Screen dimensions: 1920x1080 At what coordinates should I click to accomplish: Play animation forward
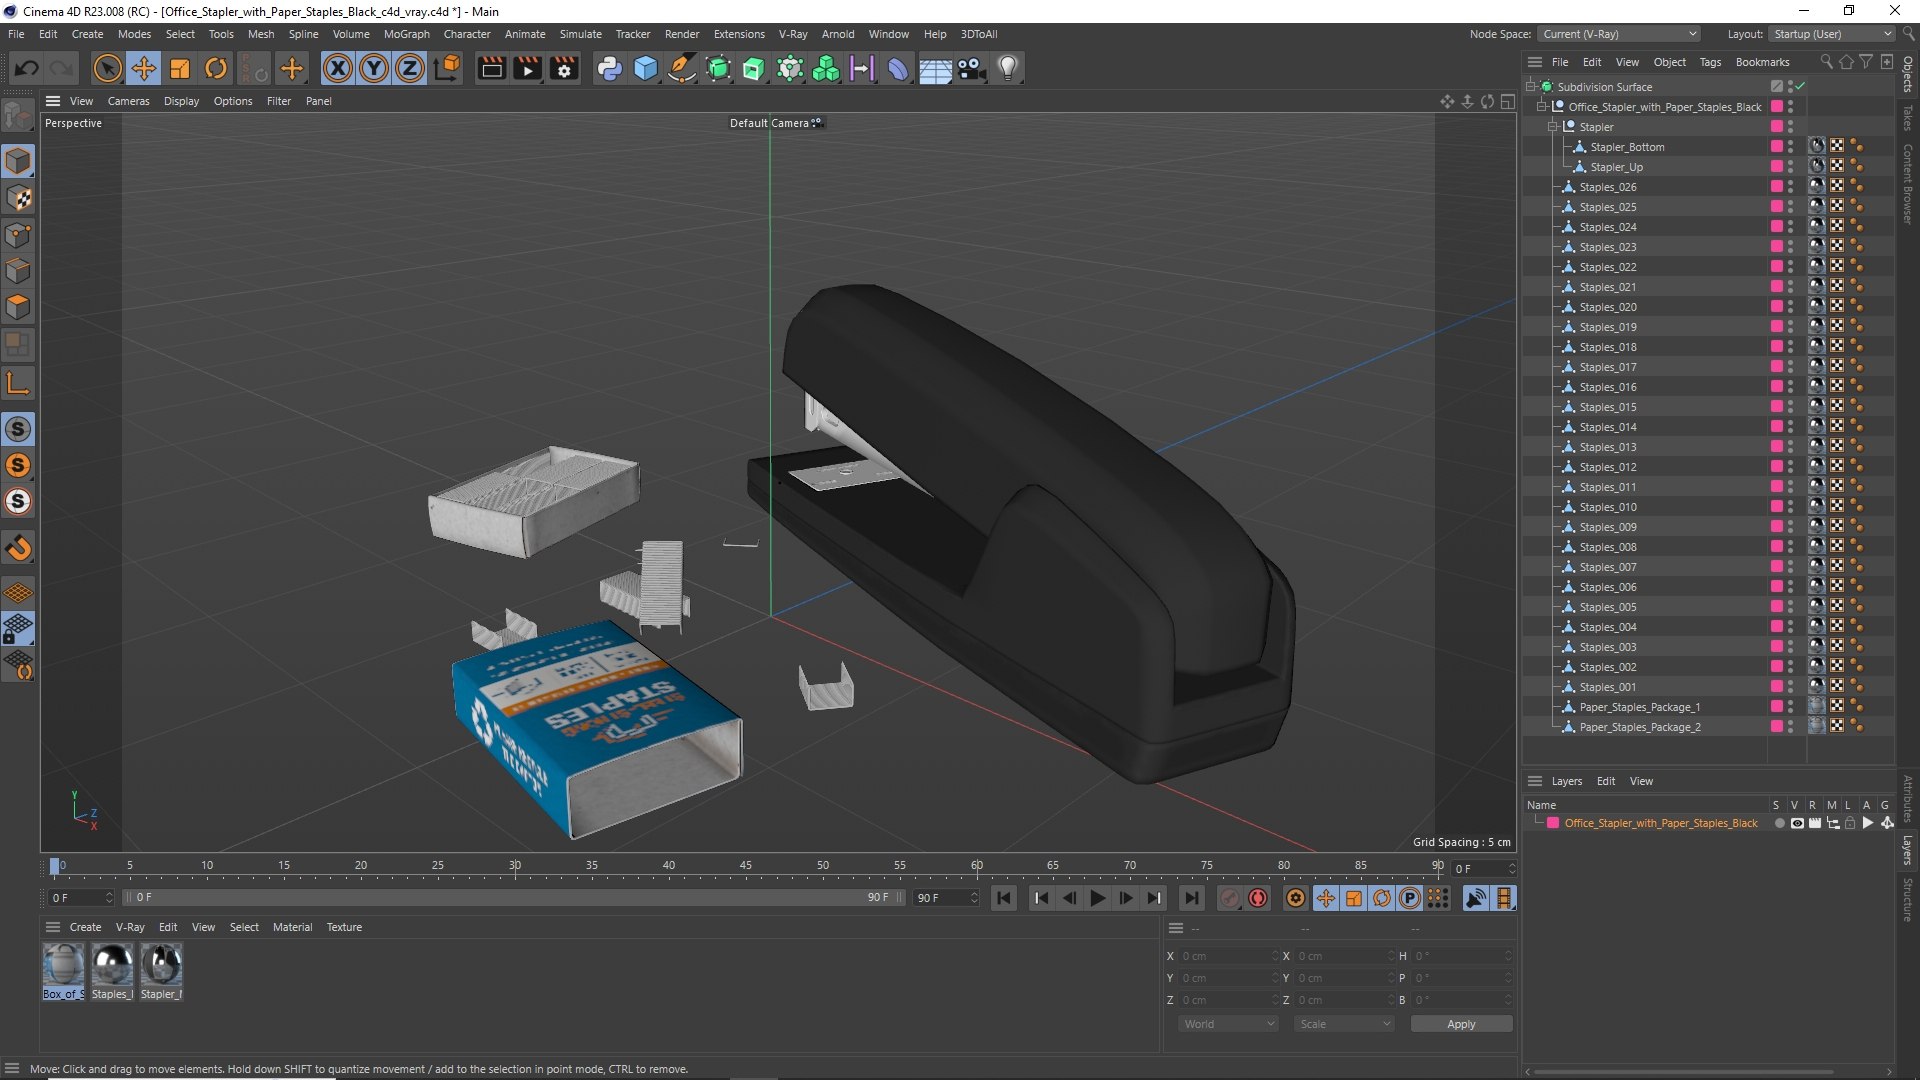pyautogui.click(x=1097, y=898)
